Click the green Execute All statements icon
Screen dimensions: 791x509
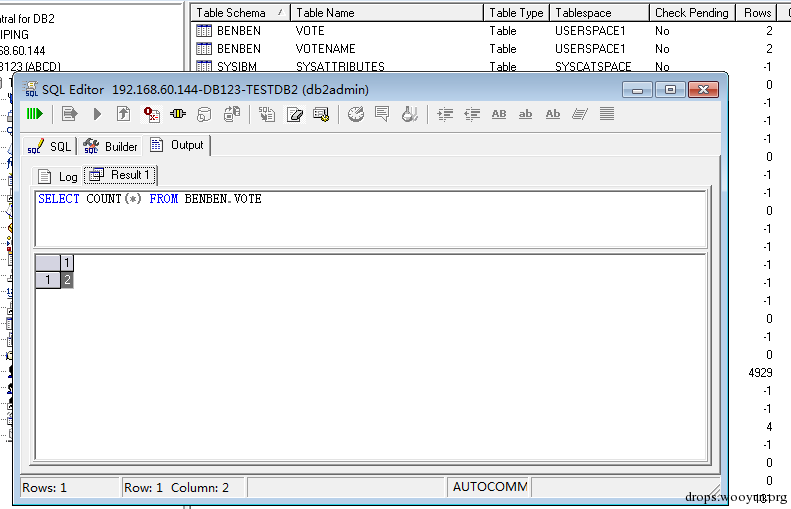(x=35, y=114)
